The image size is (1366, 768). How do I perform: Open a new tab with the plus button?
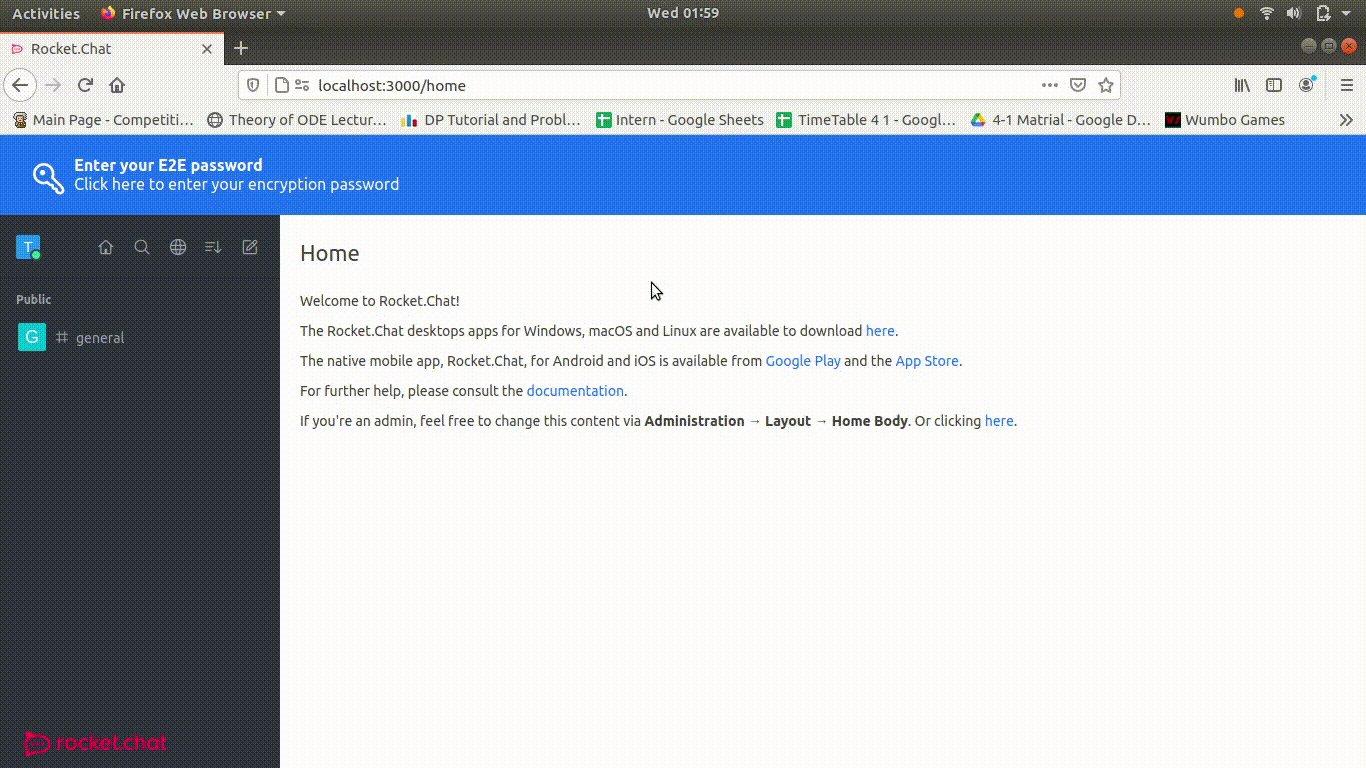(240, 48)
